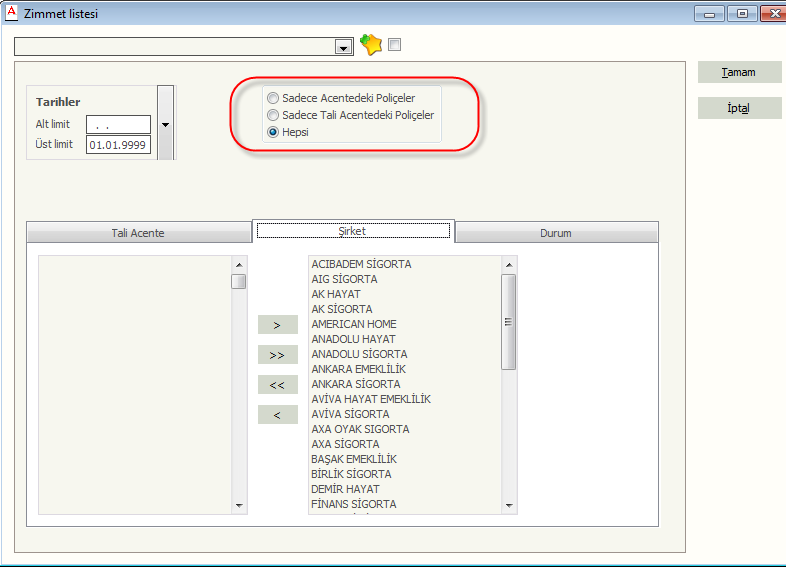This screenshot has width=786, height=569.
Task: Move selected company right with > button
Action: pos(277,325)
